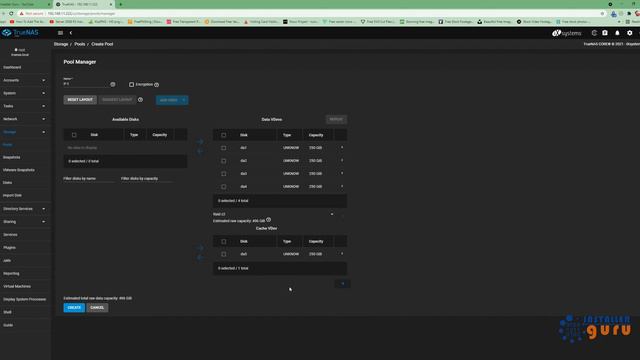Screen dimensions: 640x360
Task: Expand the Sharing sidebar section
Action: tap(24, 222)
